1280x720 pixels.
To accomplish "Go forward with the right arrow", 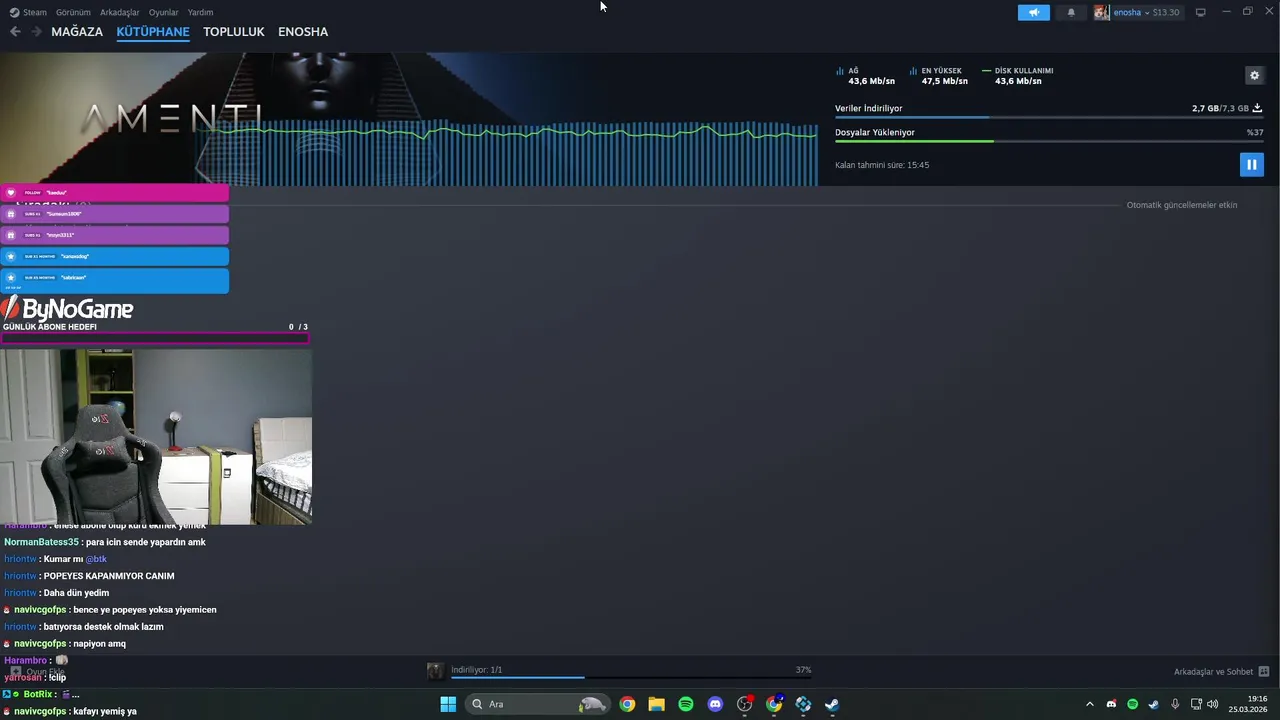I will (x=37, y=32).
